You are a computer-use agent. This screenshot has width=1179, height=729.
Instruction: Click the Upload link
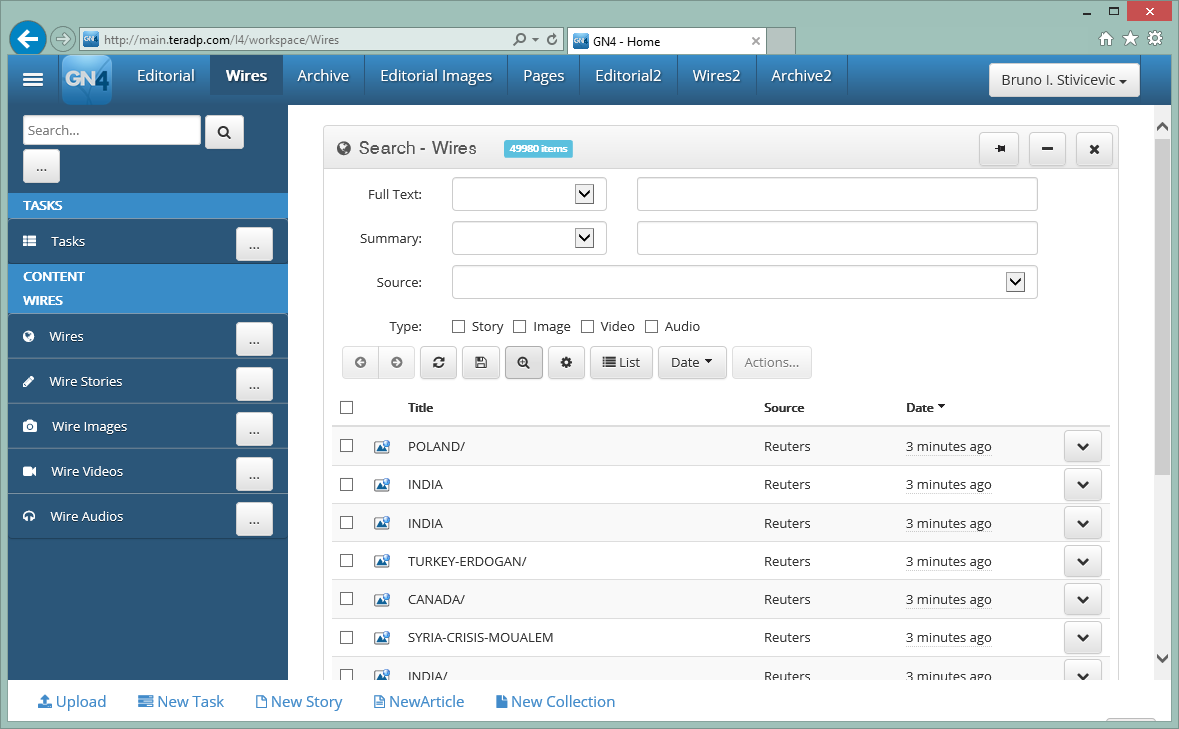(72, 701)
